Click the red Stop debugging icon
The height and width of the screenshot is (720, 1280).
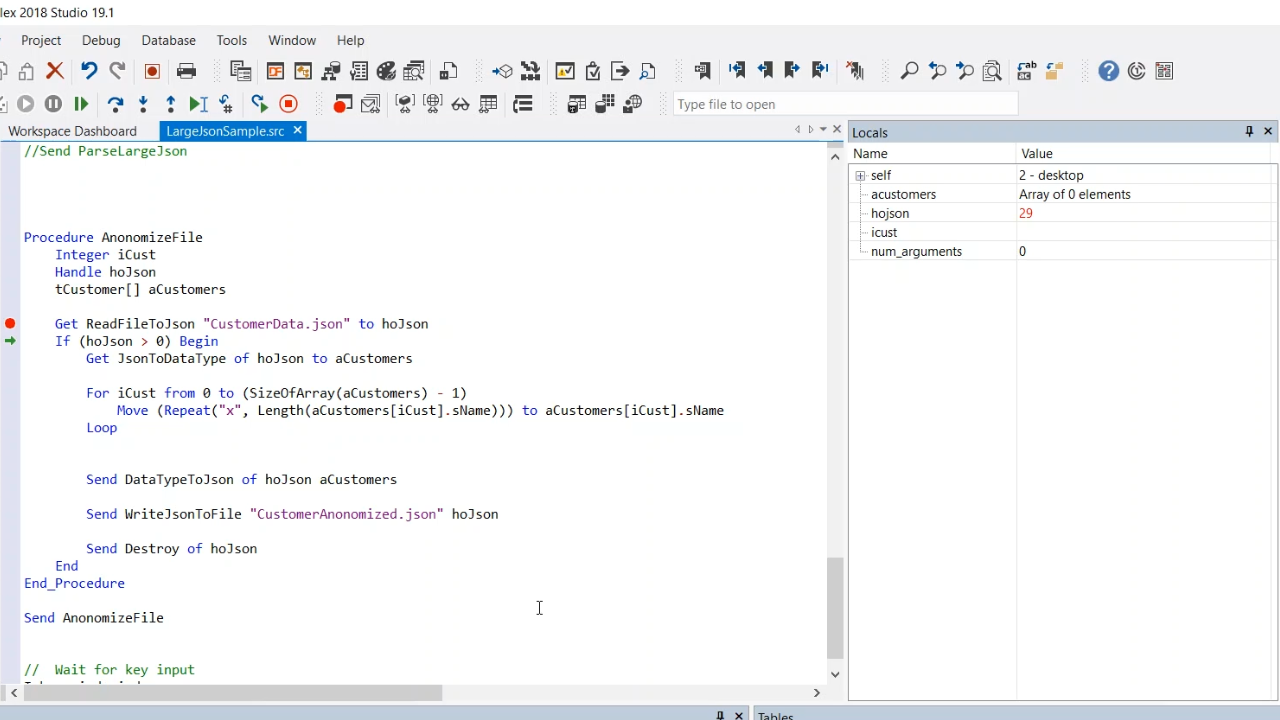[288, 104]
